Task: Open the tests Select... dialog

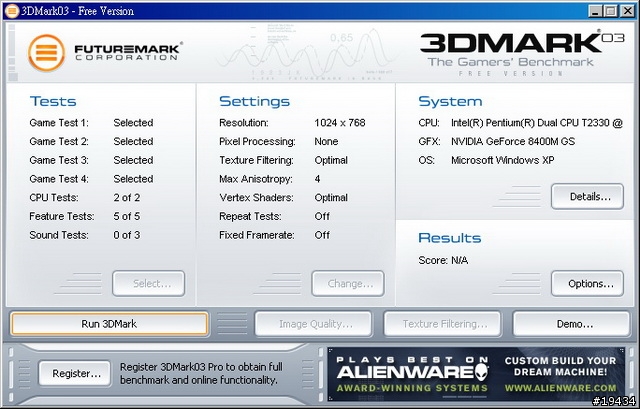Action: (x=149, y=283)
